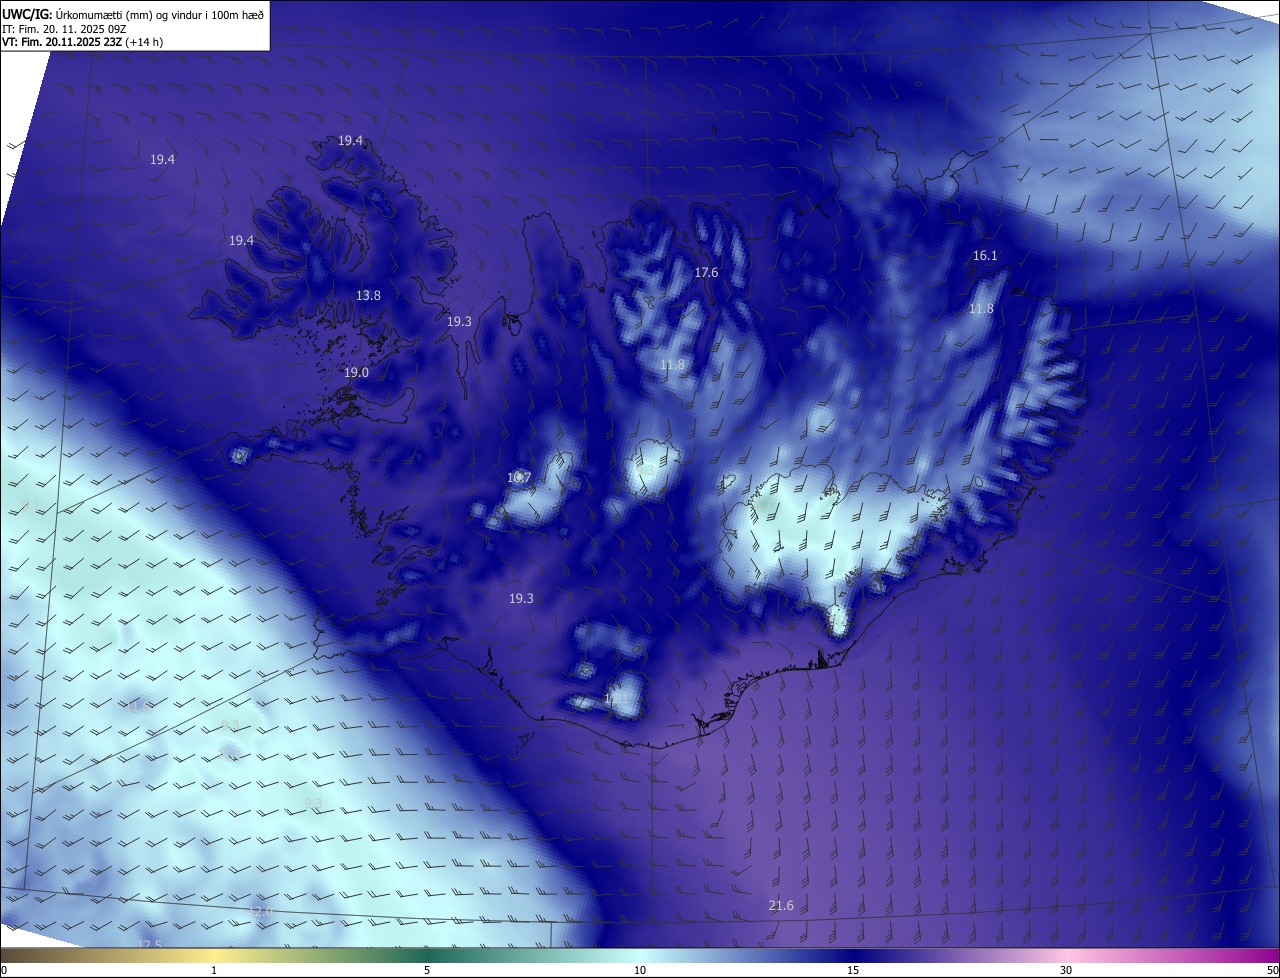
Task: Click the 13.8 value in the Westfjords
Action: (x=368, y=295)
